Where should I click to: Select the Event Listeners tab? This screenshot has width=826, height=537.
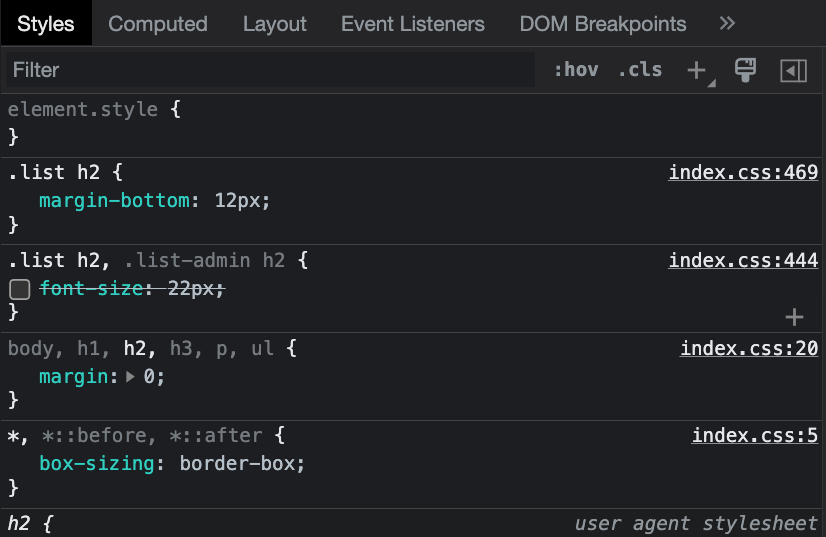pos(412,24)
